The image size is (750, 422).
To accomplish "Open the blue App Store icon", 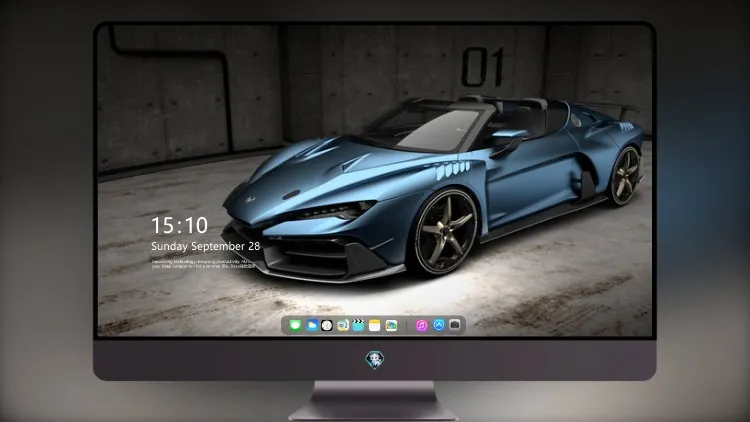I will point(439,325).
